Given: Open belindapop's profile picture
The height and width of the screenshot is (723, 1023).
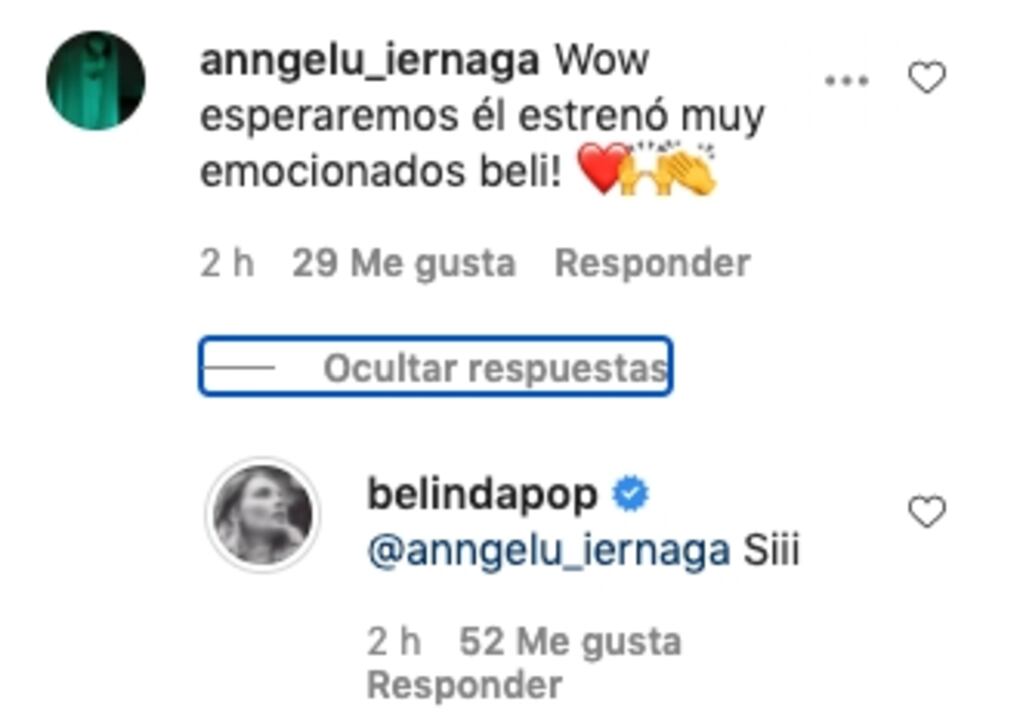Looking at the screenshot, I should click(263, 515).
